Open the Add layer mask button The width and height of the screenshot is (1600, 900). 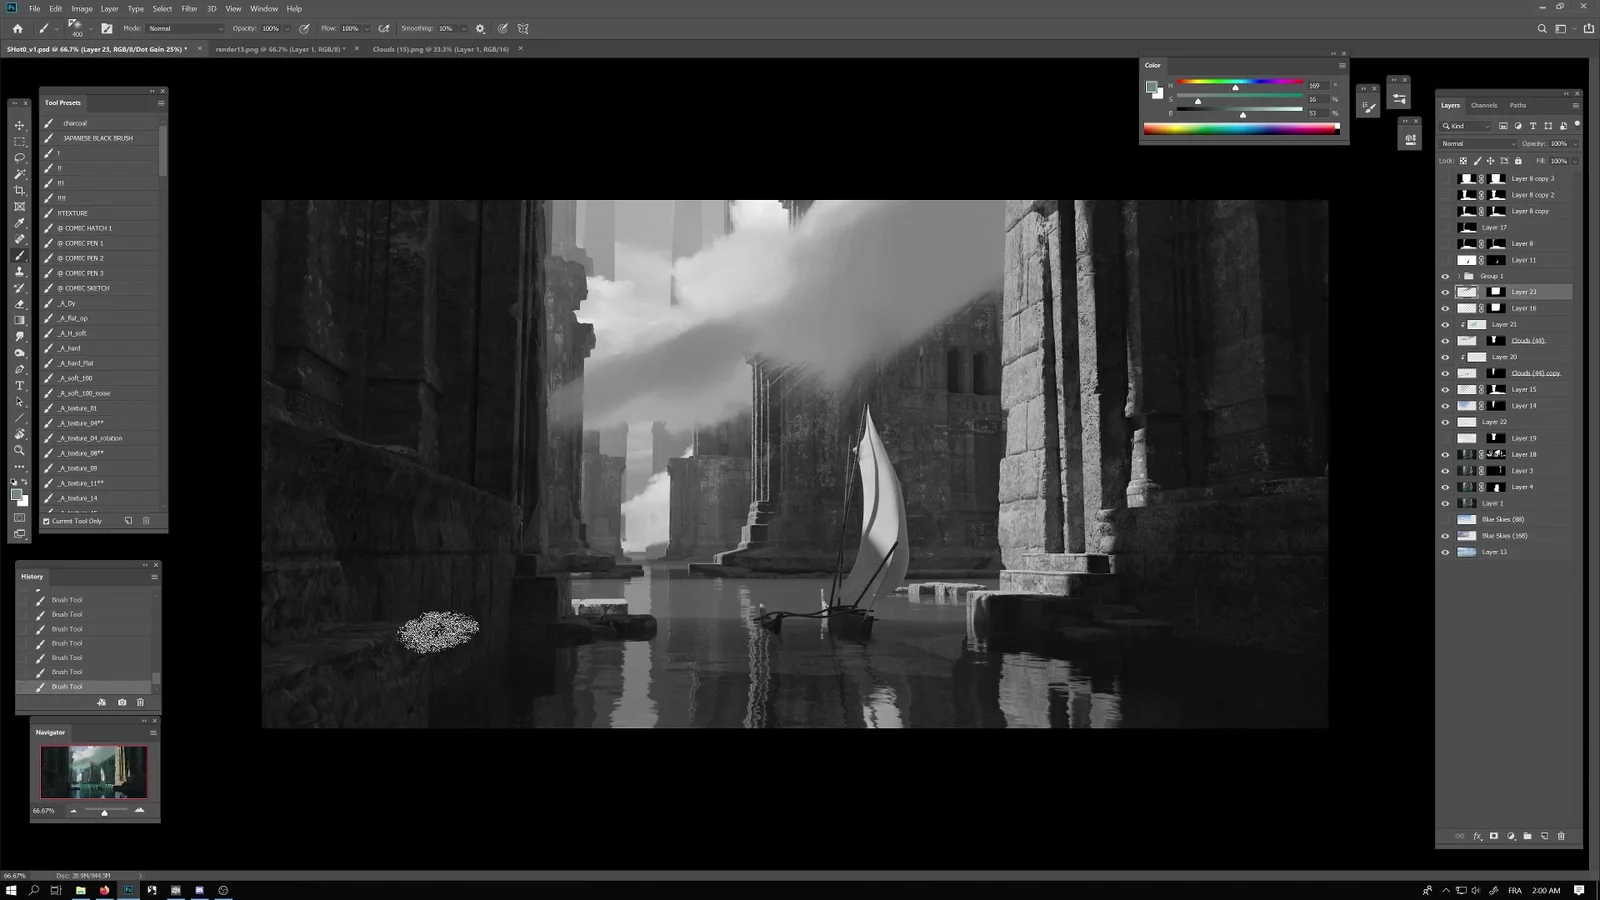coord(1493,836)
